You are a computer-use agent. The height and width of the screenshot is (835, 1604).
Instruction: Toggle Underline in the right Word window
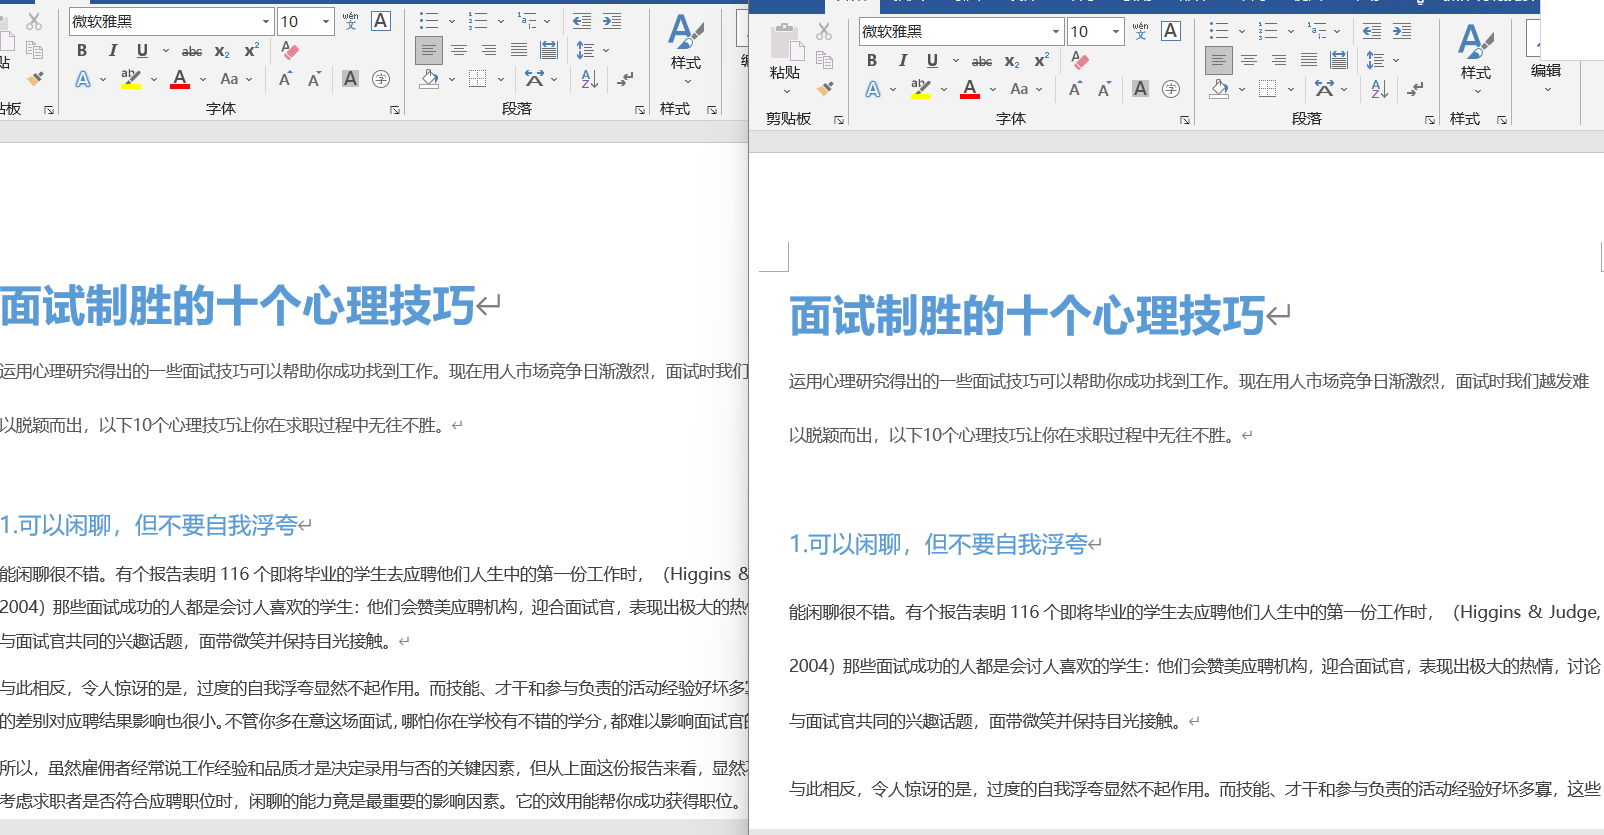click(x=932, y=60)
